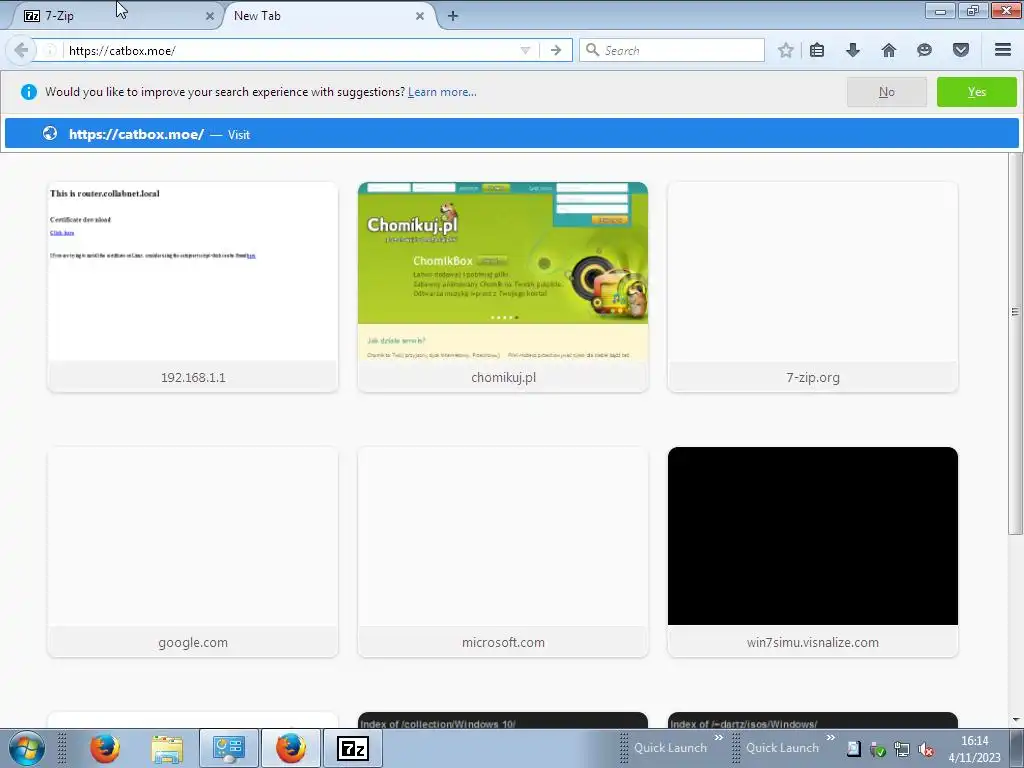Click the security shield tray icon

click(878, 749)
